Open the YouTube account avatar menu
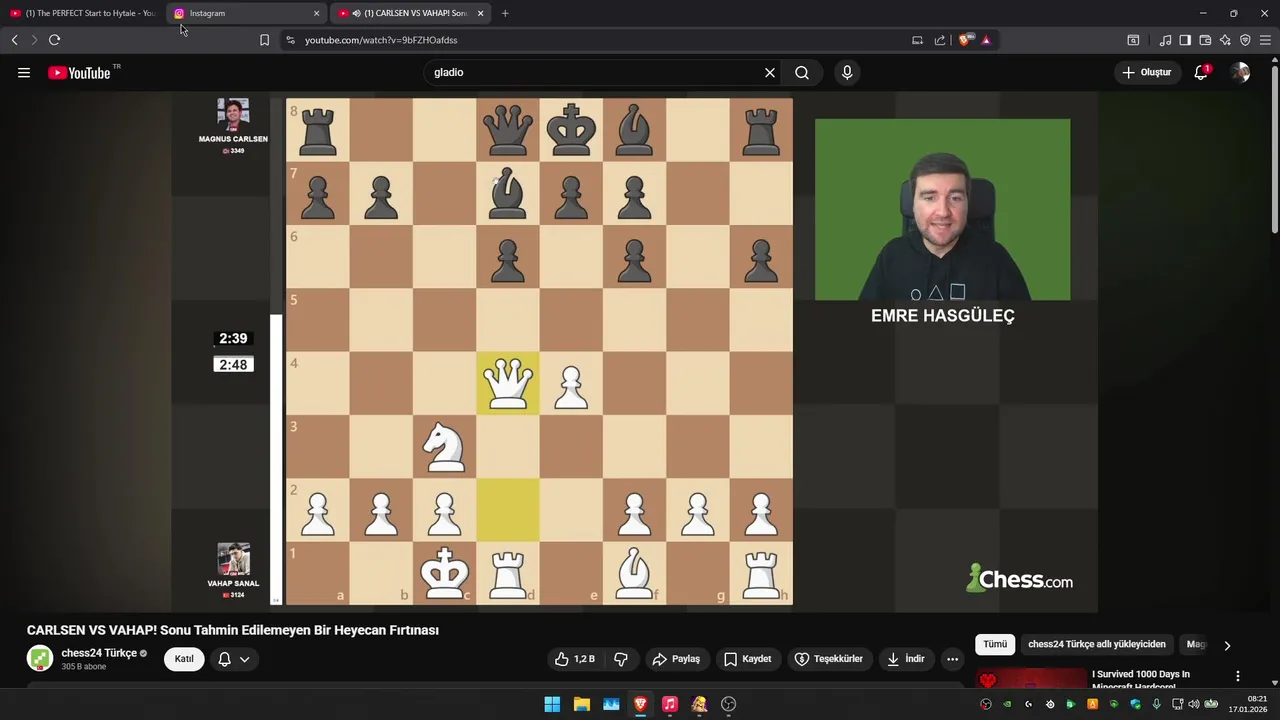 coord(1241,73)
